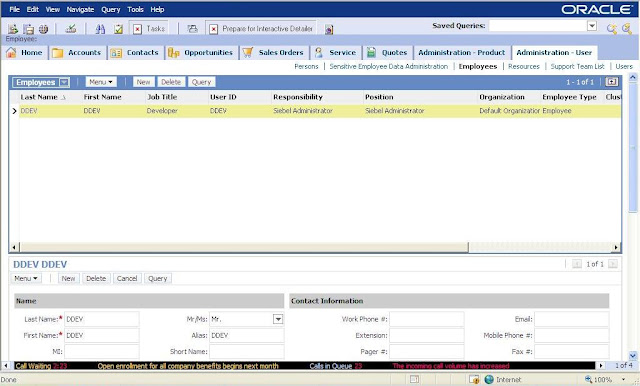The image size is (640, 386).
Task: Click the Site Map globe icon
Action: (43, 29)
